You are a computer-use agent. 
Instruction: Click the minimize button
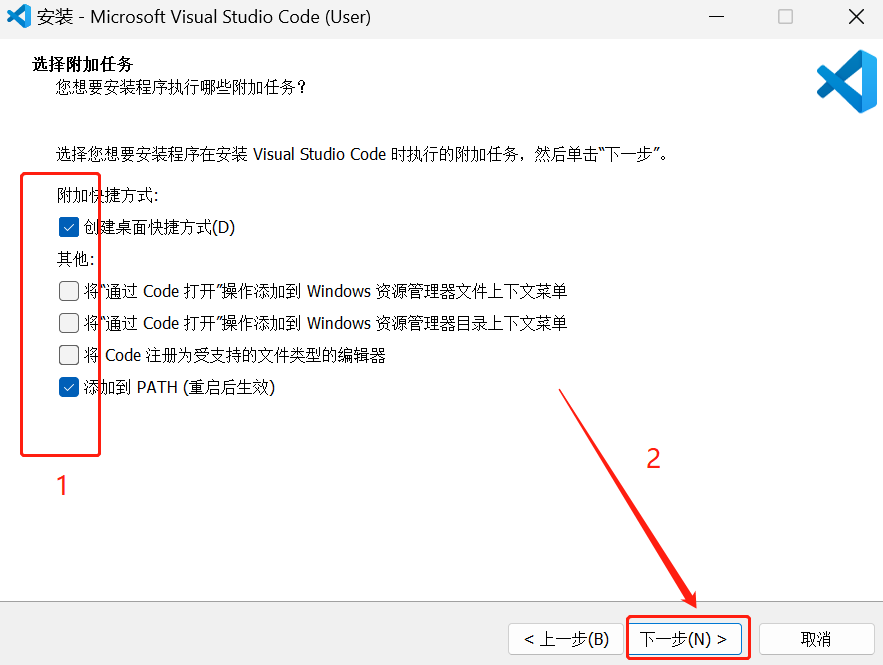pos(717,16)
